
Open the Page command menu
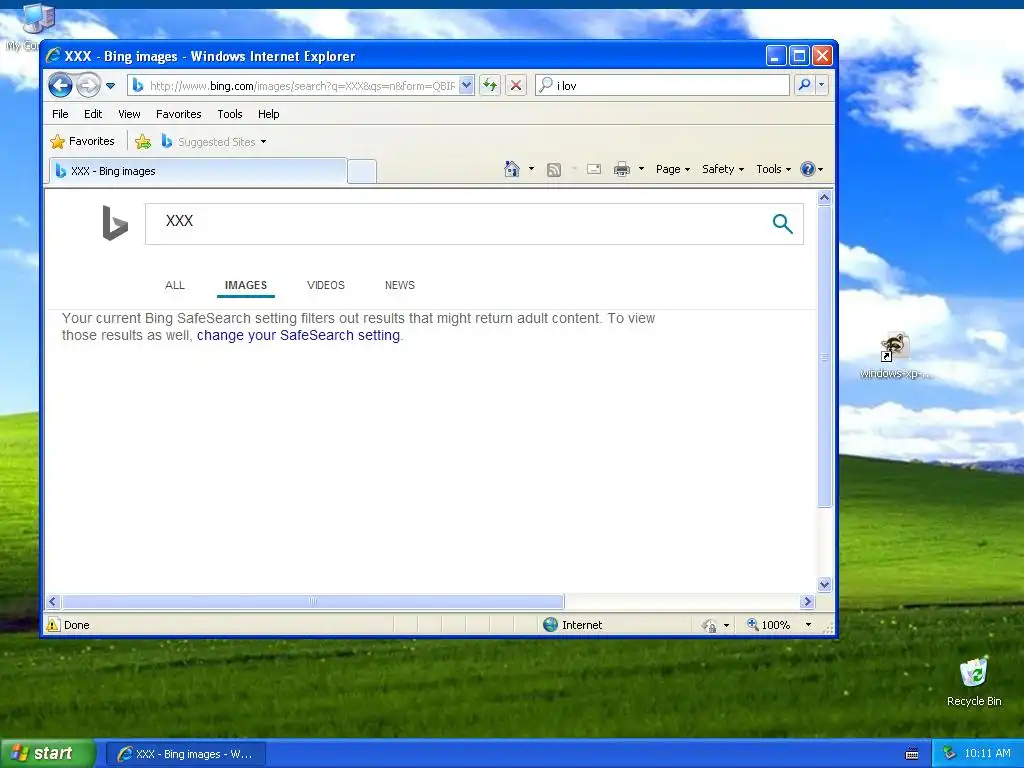(673, 169)
